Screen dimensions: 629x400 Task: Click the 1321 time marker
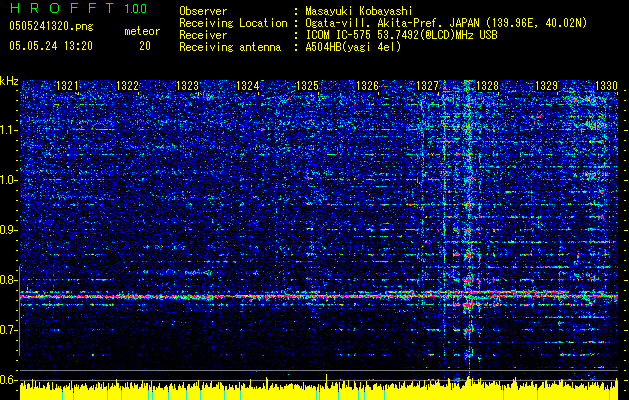click(x=67, y=86)
